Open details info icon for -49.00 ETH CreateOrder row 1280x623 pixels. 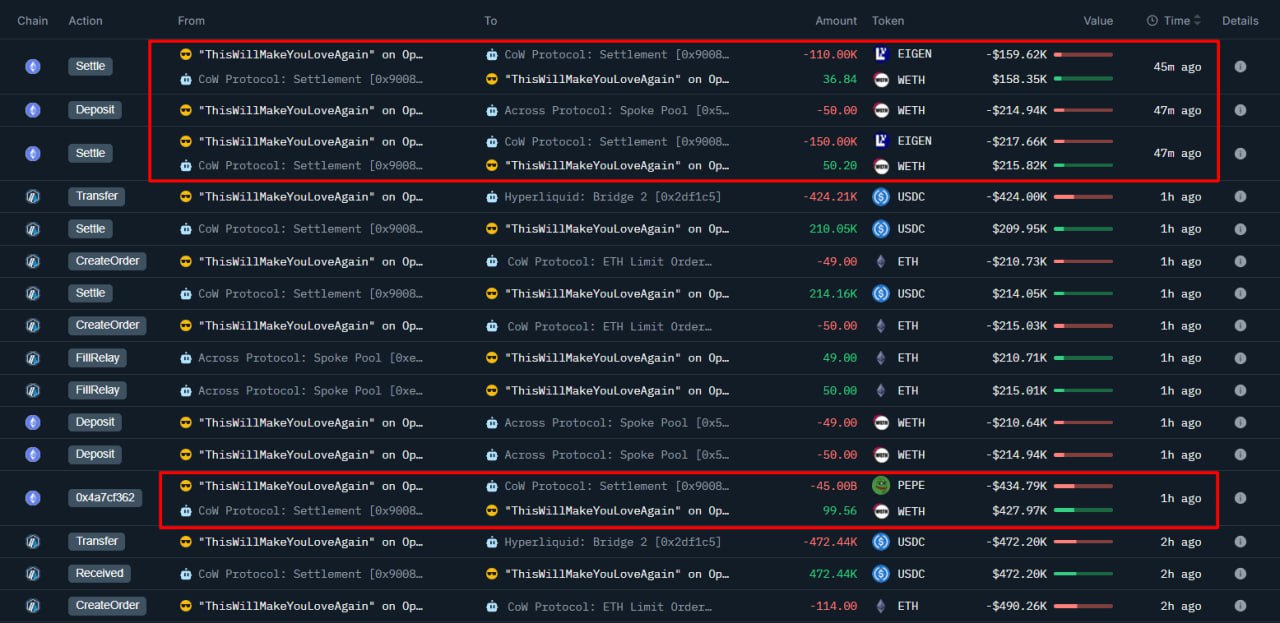1240,262
